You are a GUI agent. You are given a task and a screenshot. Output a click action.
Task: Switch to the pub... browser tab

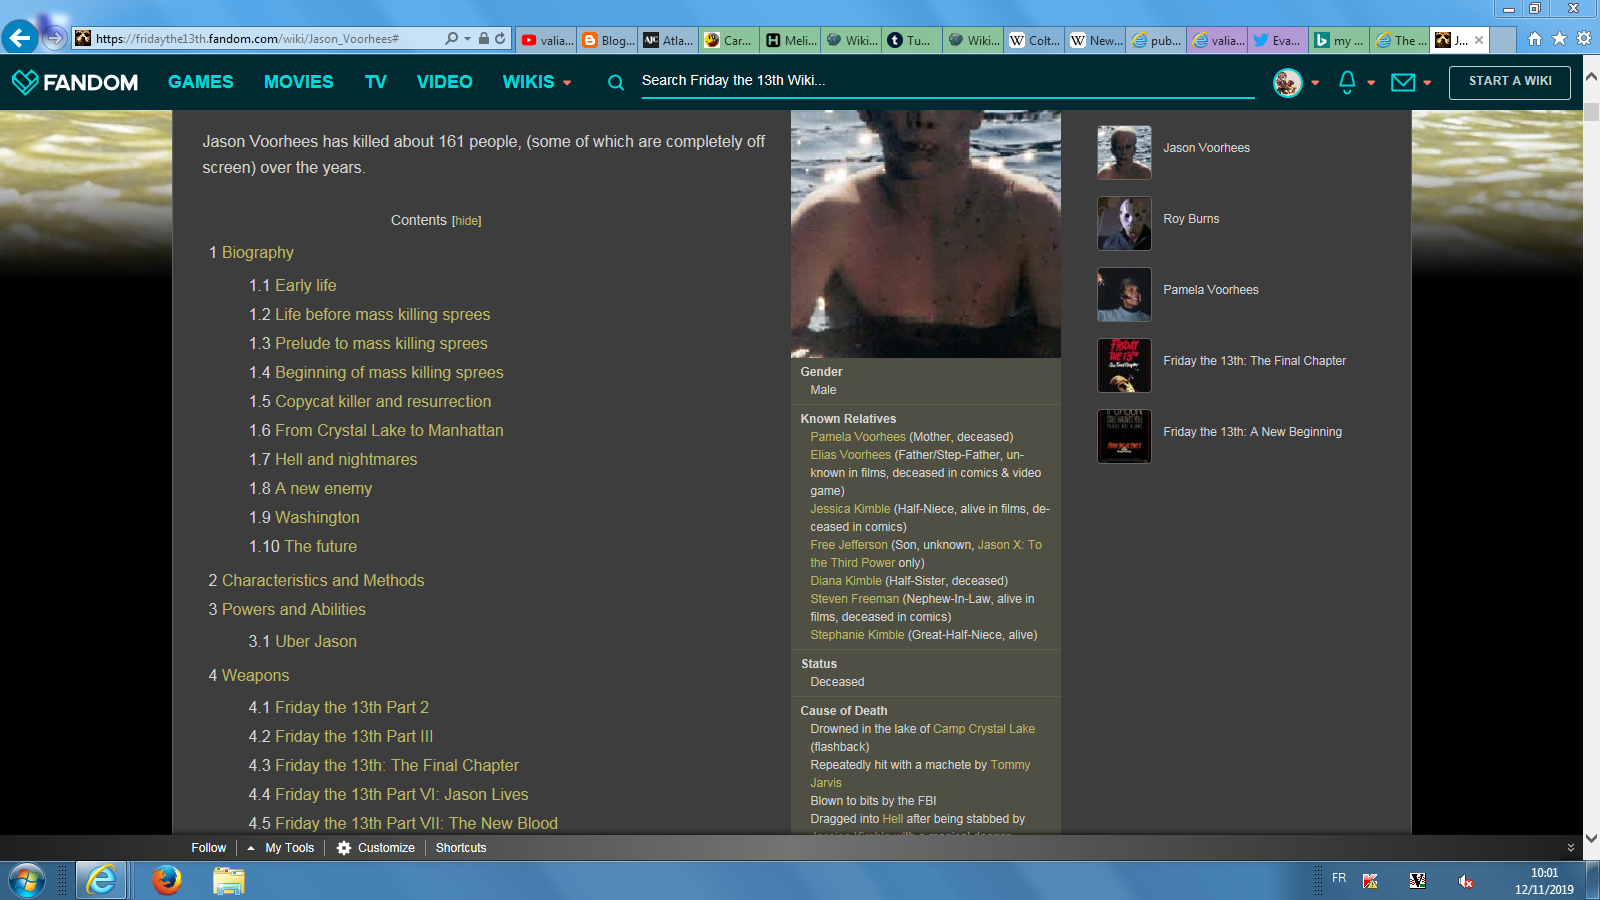click(x=1156, y=40)
